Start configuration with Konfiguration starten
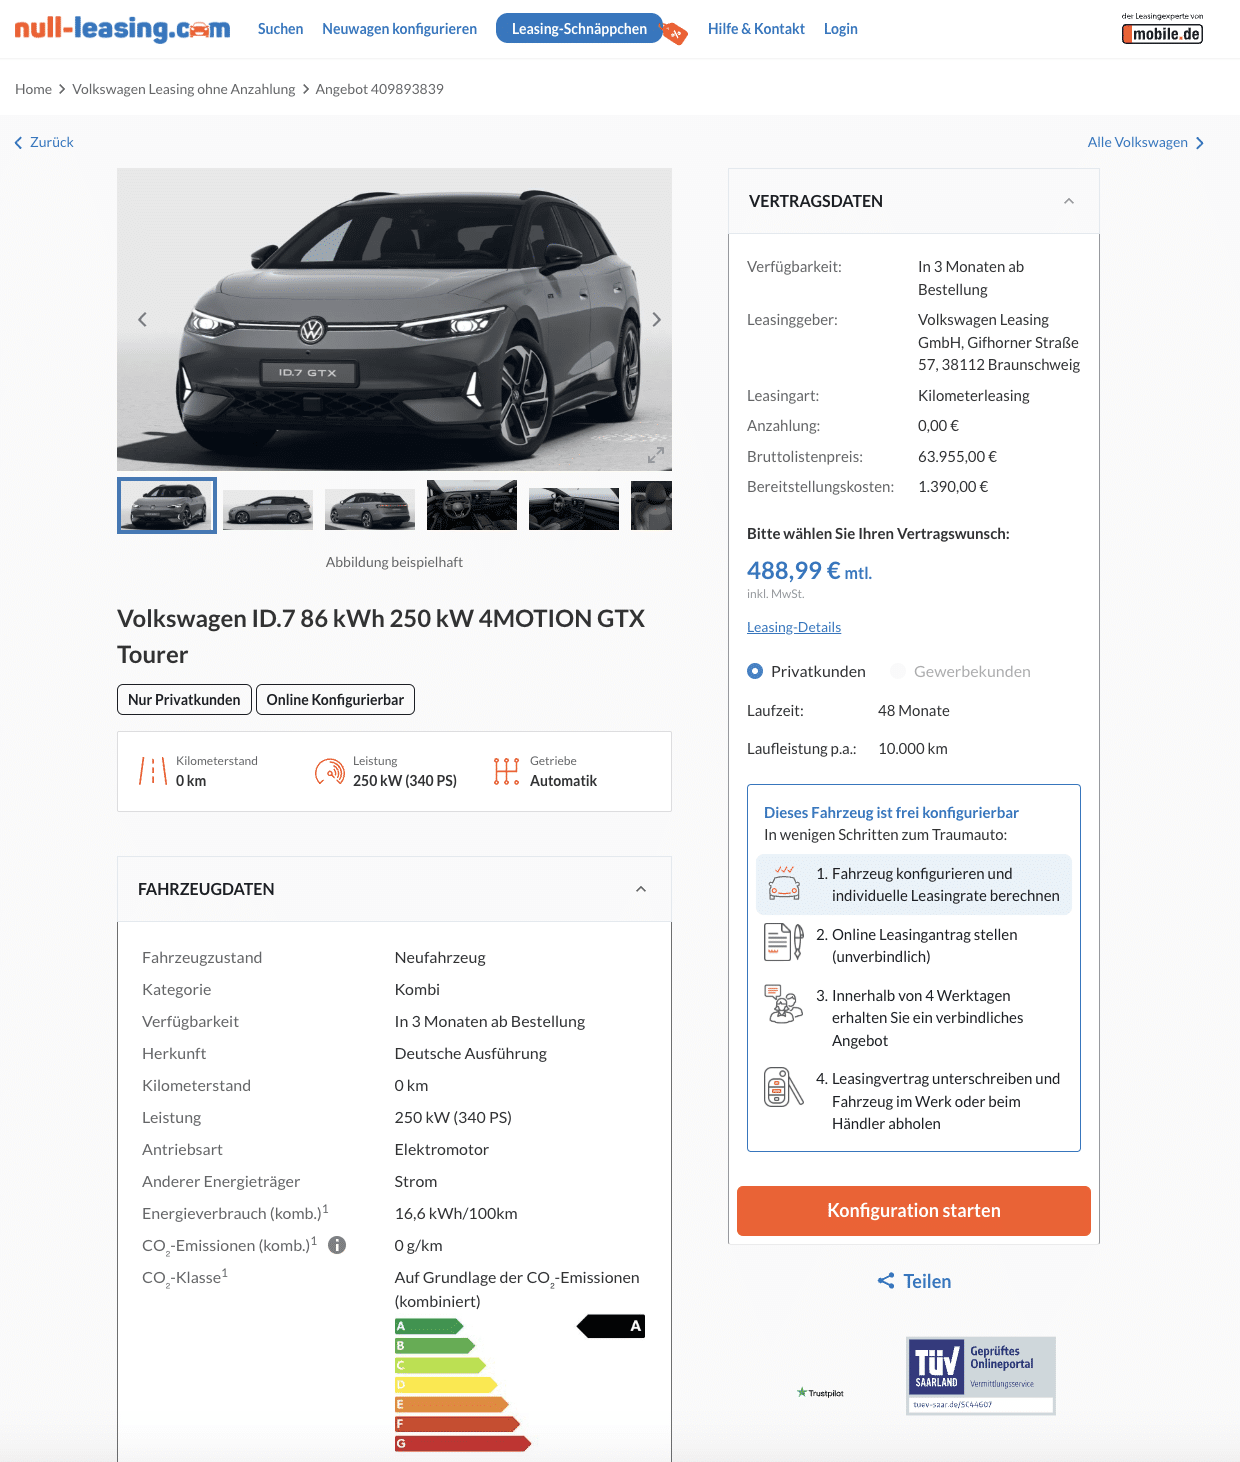The width and height of the screenshot is (1240, 1462). coord(914,1211)
